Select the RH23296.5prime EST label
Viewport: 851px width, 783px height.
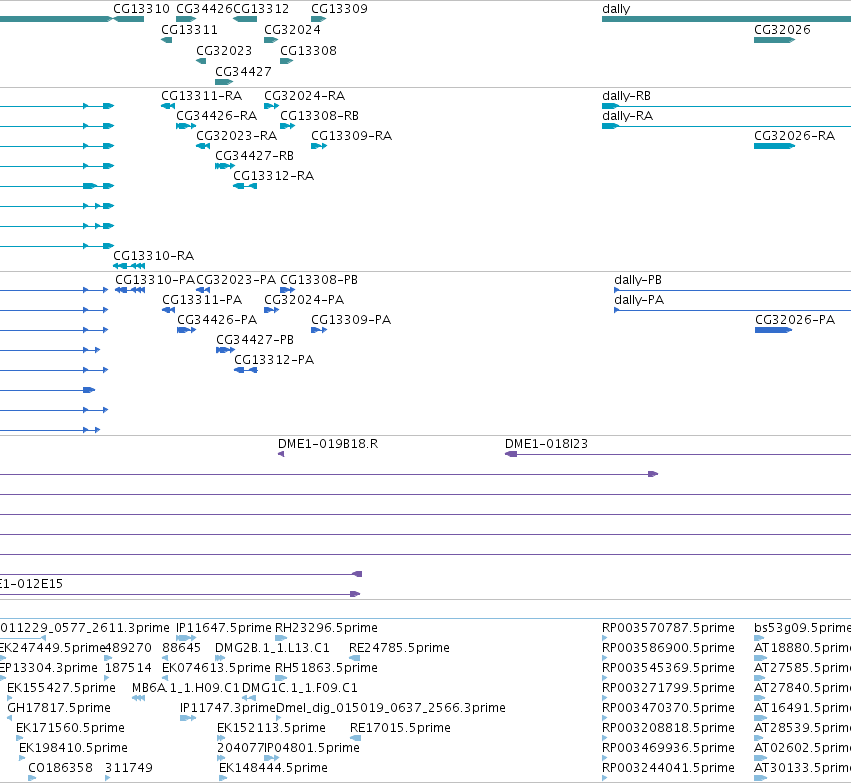pos(326,627)
